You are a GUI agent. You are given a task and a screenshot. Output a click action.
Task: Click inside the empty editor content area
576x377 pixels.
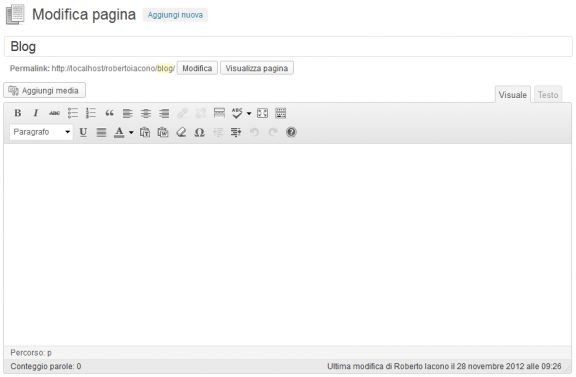pos(288,244)
